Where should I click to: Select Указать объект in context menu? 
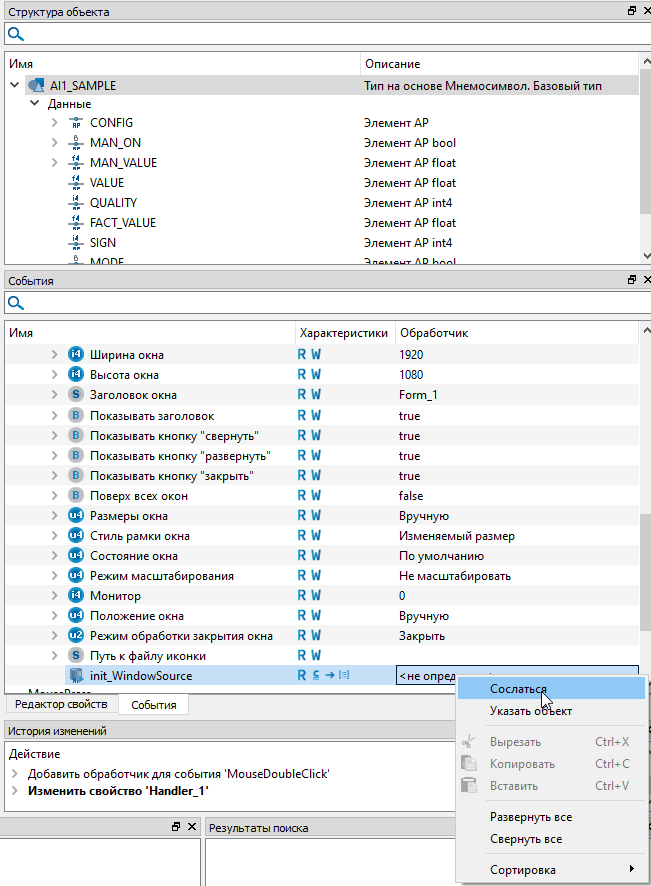(530, 711)
